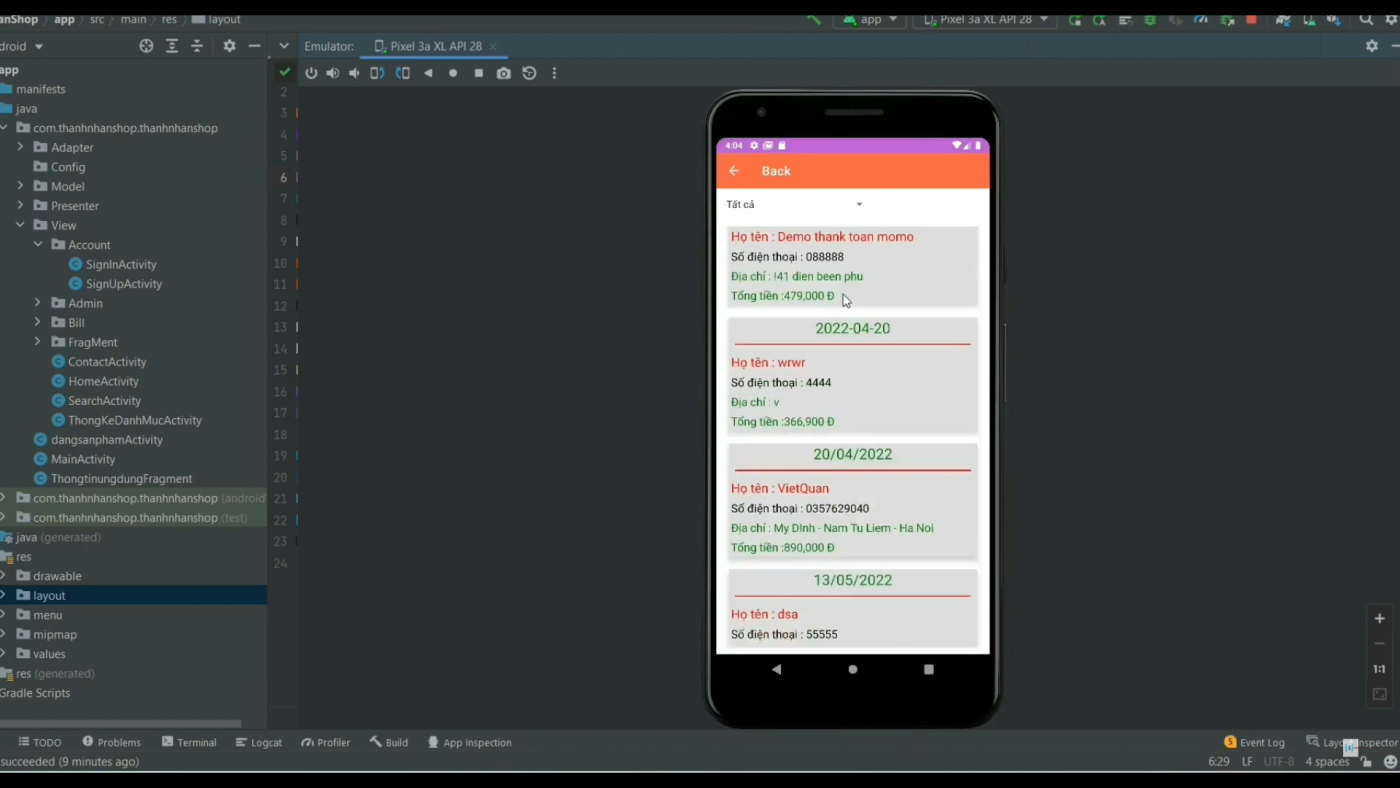Tap the Android navigation bar Home circle on the phone
The image size is (1400, 788).
853,669
